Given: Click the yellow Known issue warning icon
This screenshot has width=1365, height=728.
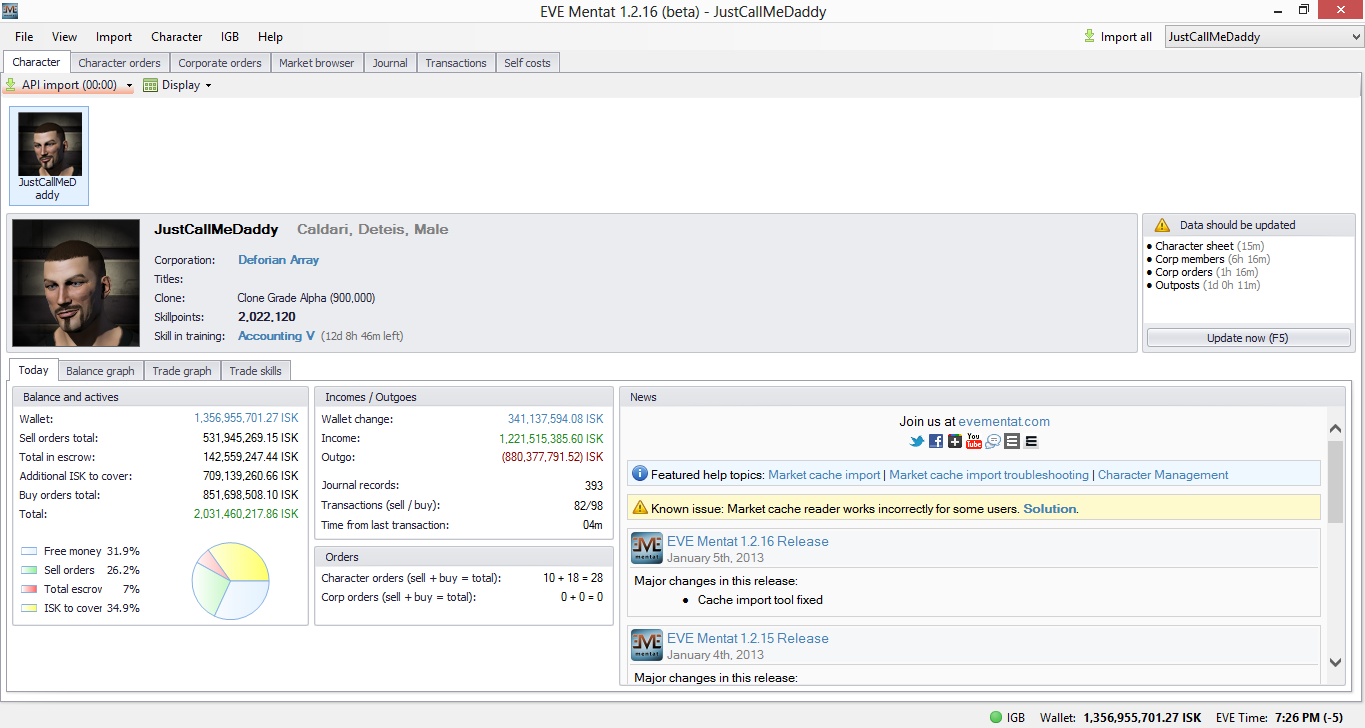Looking at the screenshot, I should click(640, 508).
